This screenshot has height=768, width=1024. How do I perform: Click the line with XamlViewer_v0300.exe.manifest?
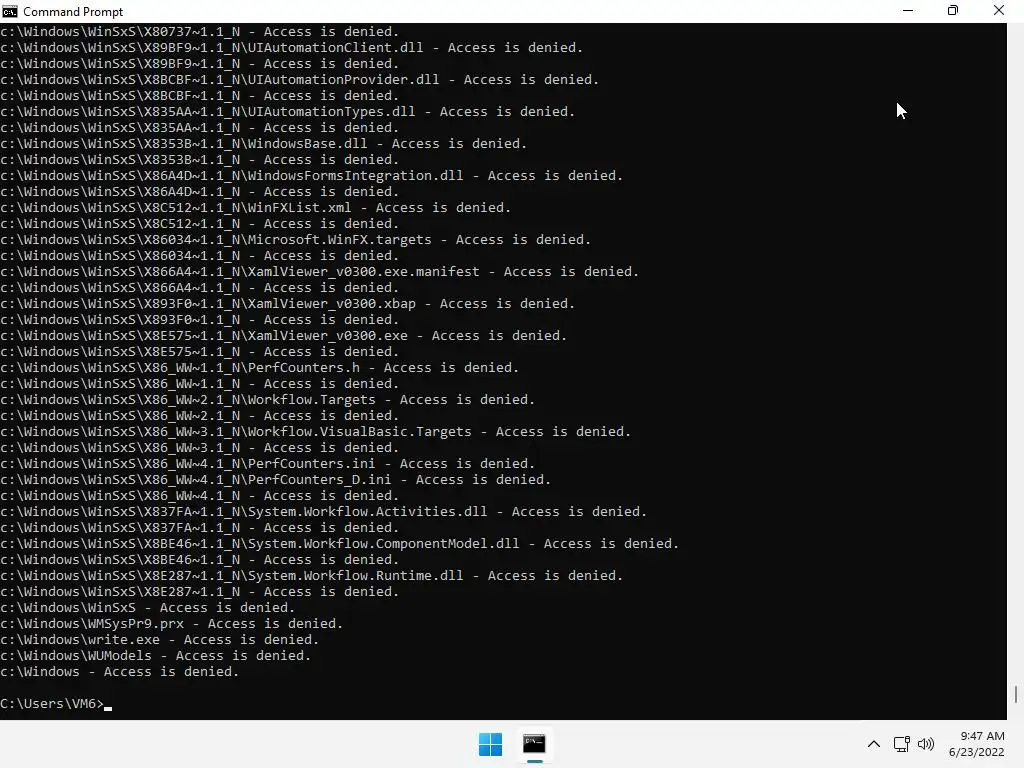319,272
